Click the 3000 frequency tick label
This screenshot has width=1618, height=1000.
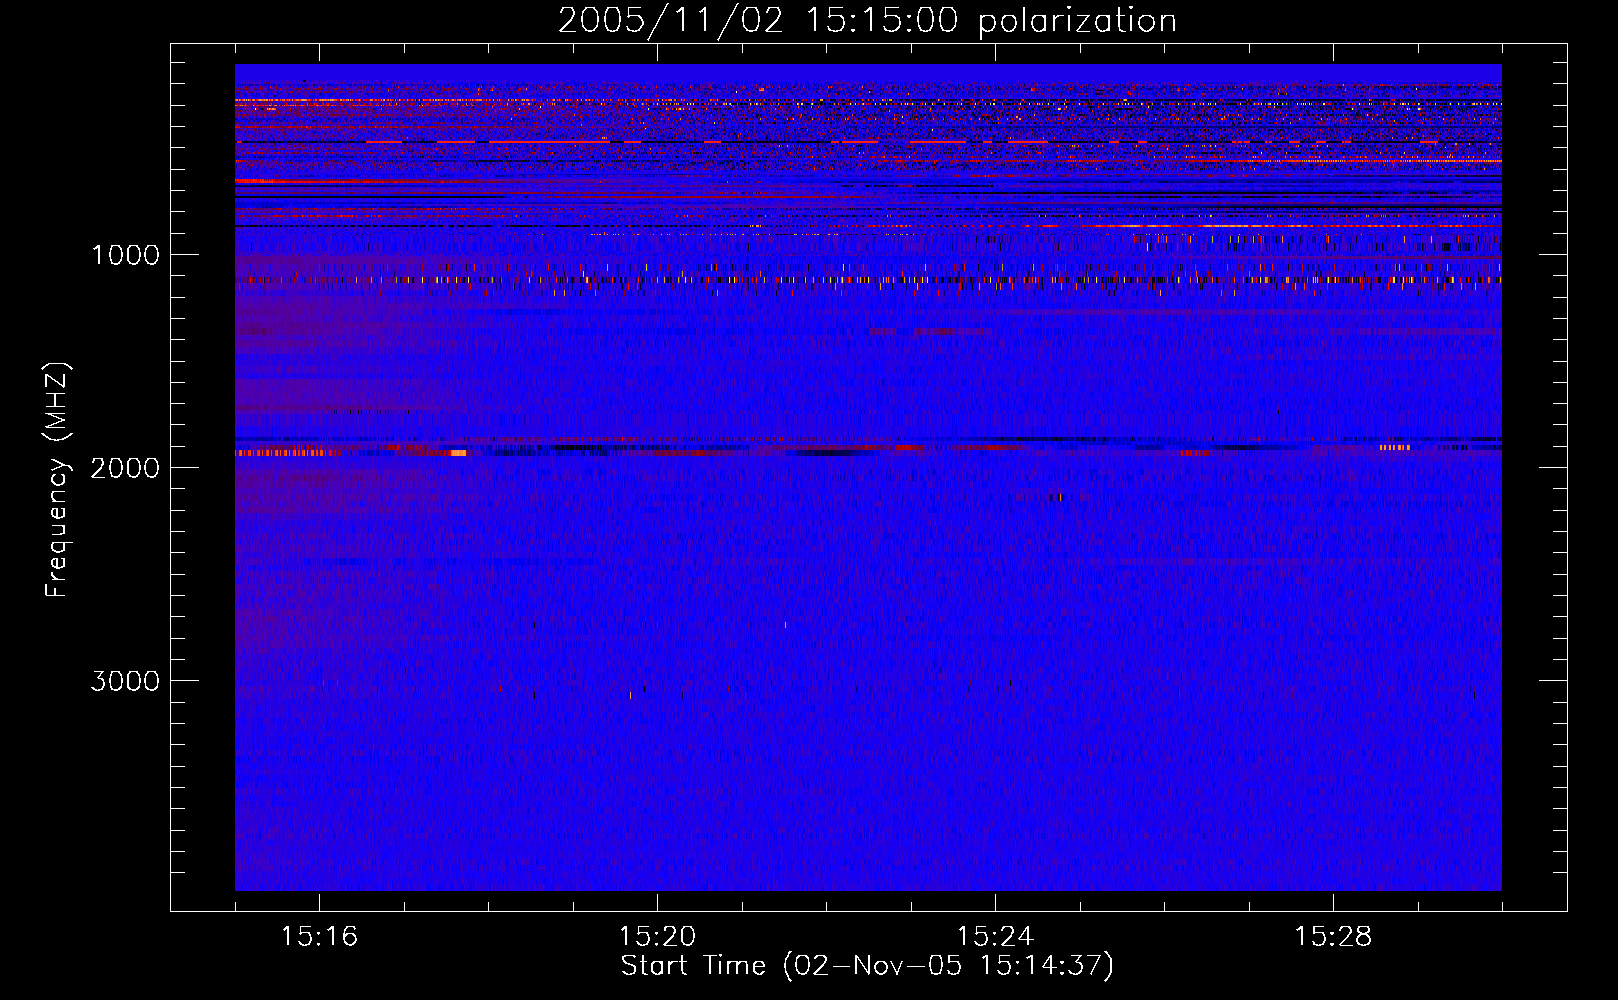point(125,681)
